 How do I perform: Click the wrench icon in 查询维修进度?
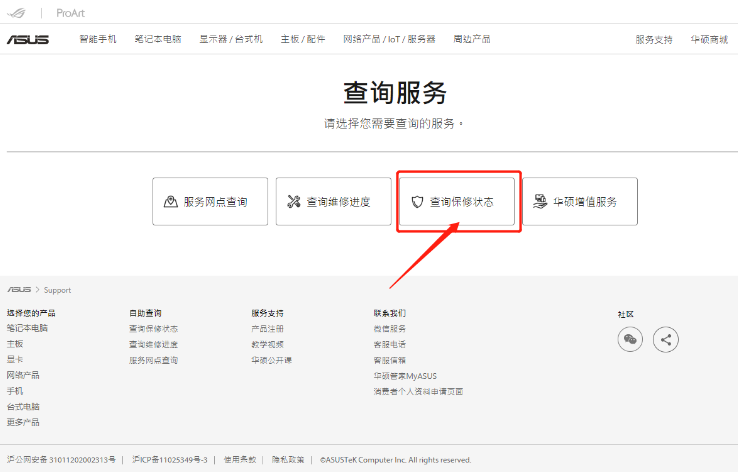pyautogui.click(x=294, y=202)
